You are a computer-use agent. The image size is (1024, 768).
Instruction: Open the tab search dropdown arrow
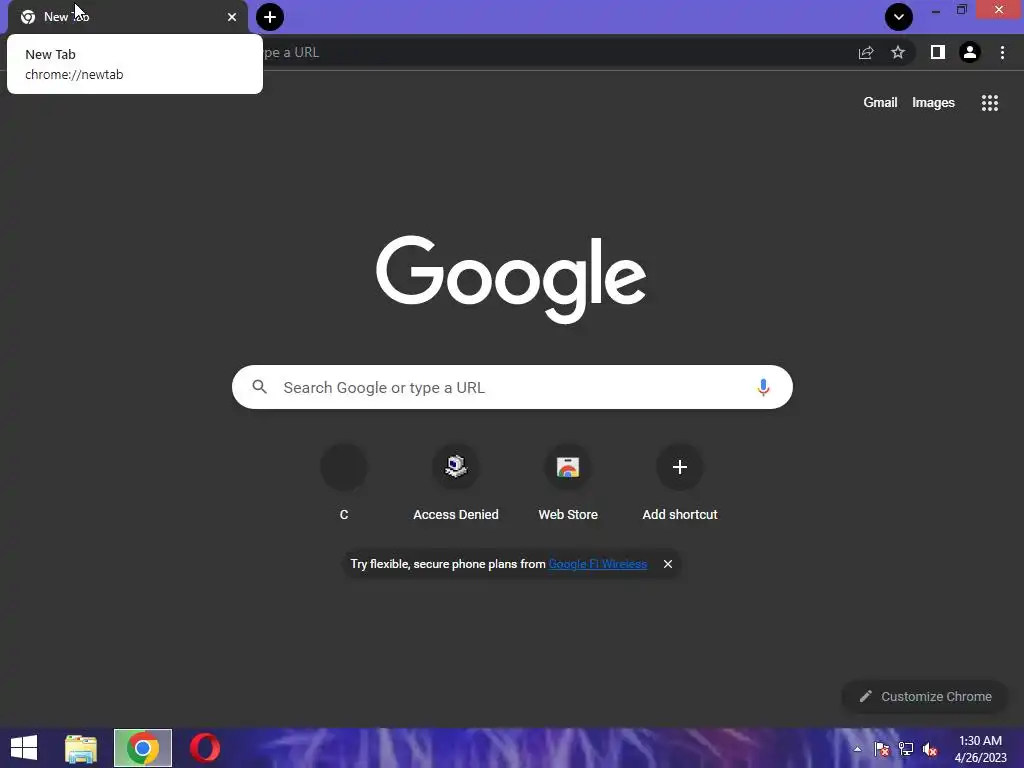click(x=899, y=17)
